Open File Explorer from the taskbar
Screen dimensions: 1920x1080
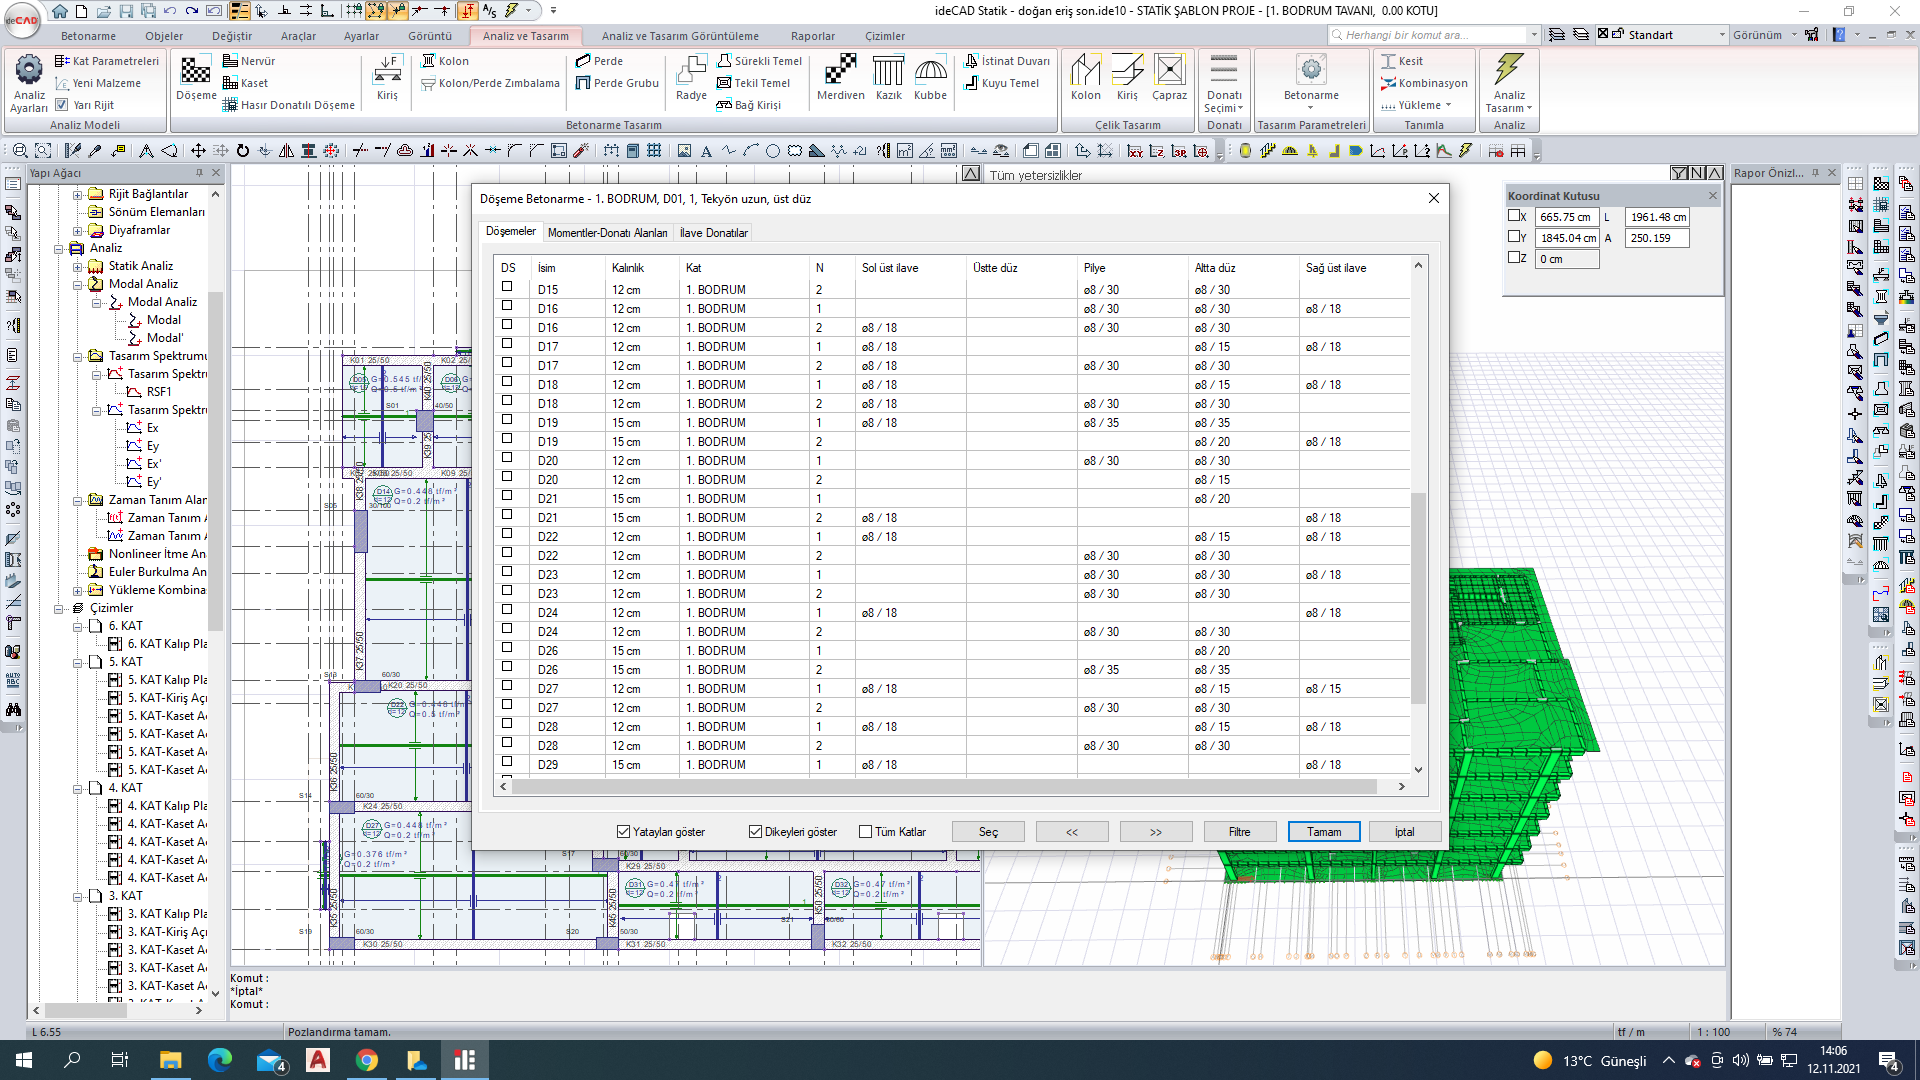170,1060
